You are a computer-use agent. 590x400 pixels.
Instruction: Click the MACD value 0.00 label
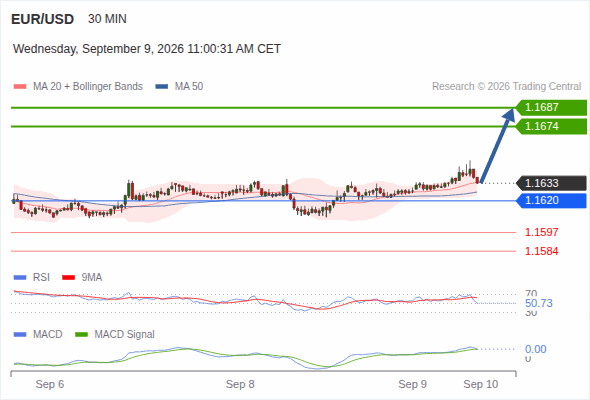click(536, 349)
